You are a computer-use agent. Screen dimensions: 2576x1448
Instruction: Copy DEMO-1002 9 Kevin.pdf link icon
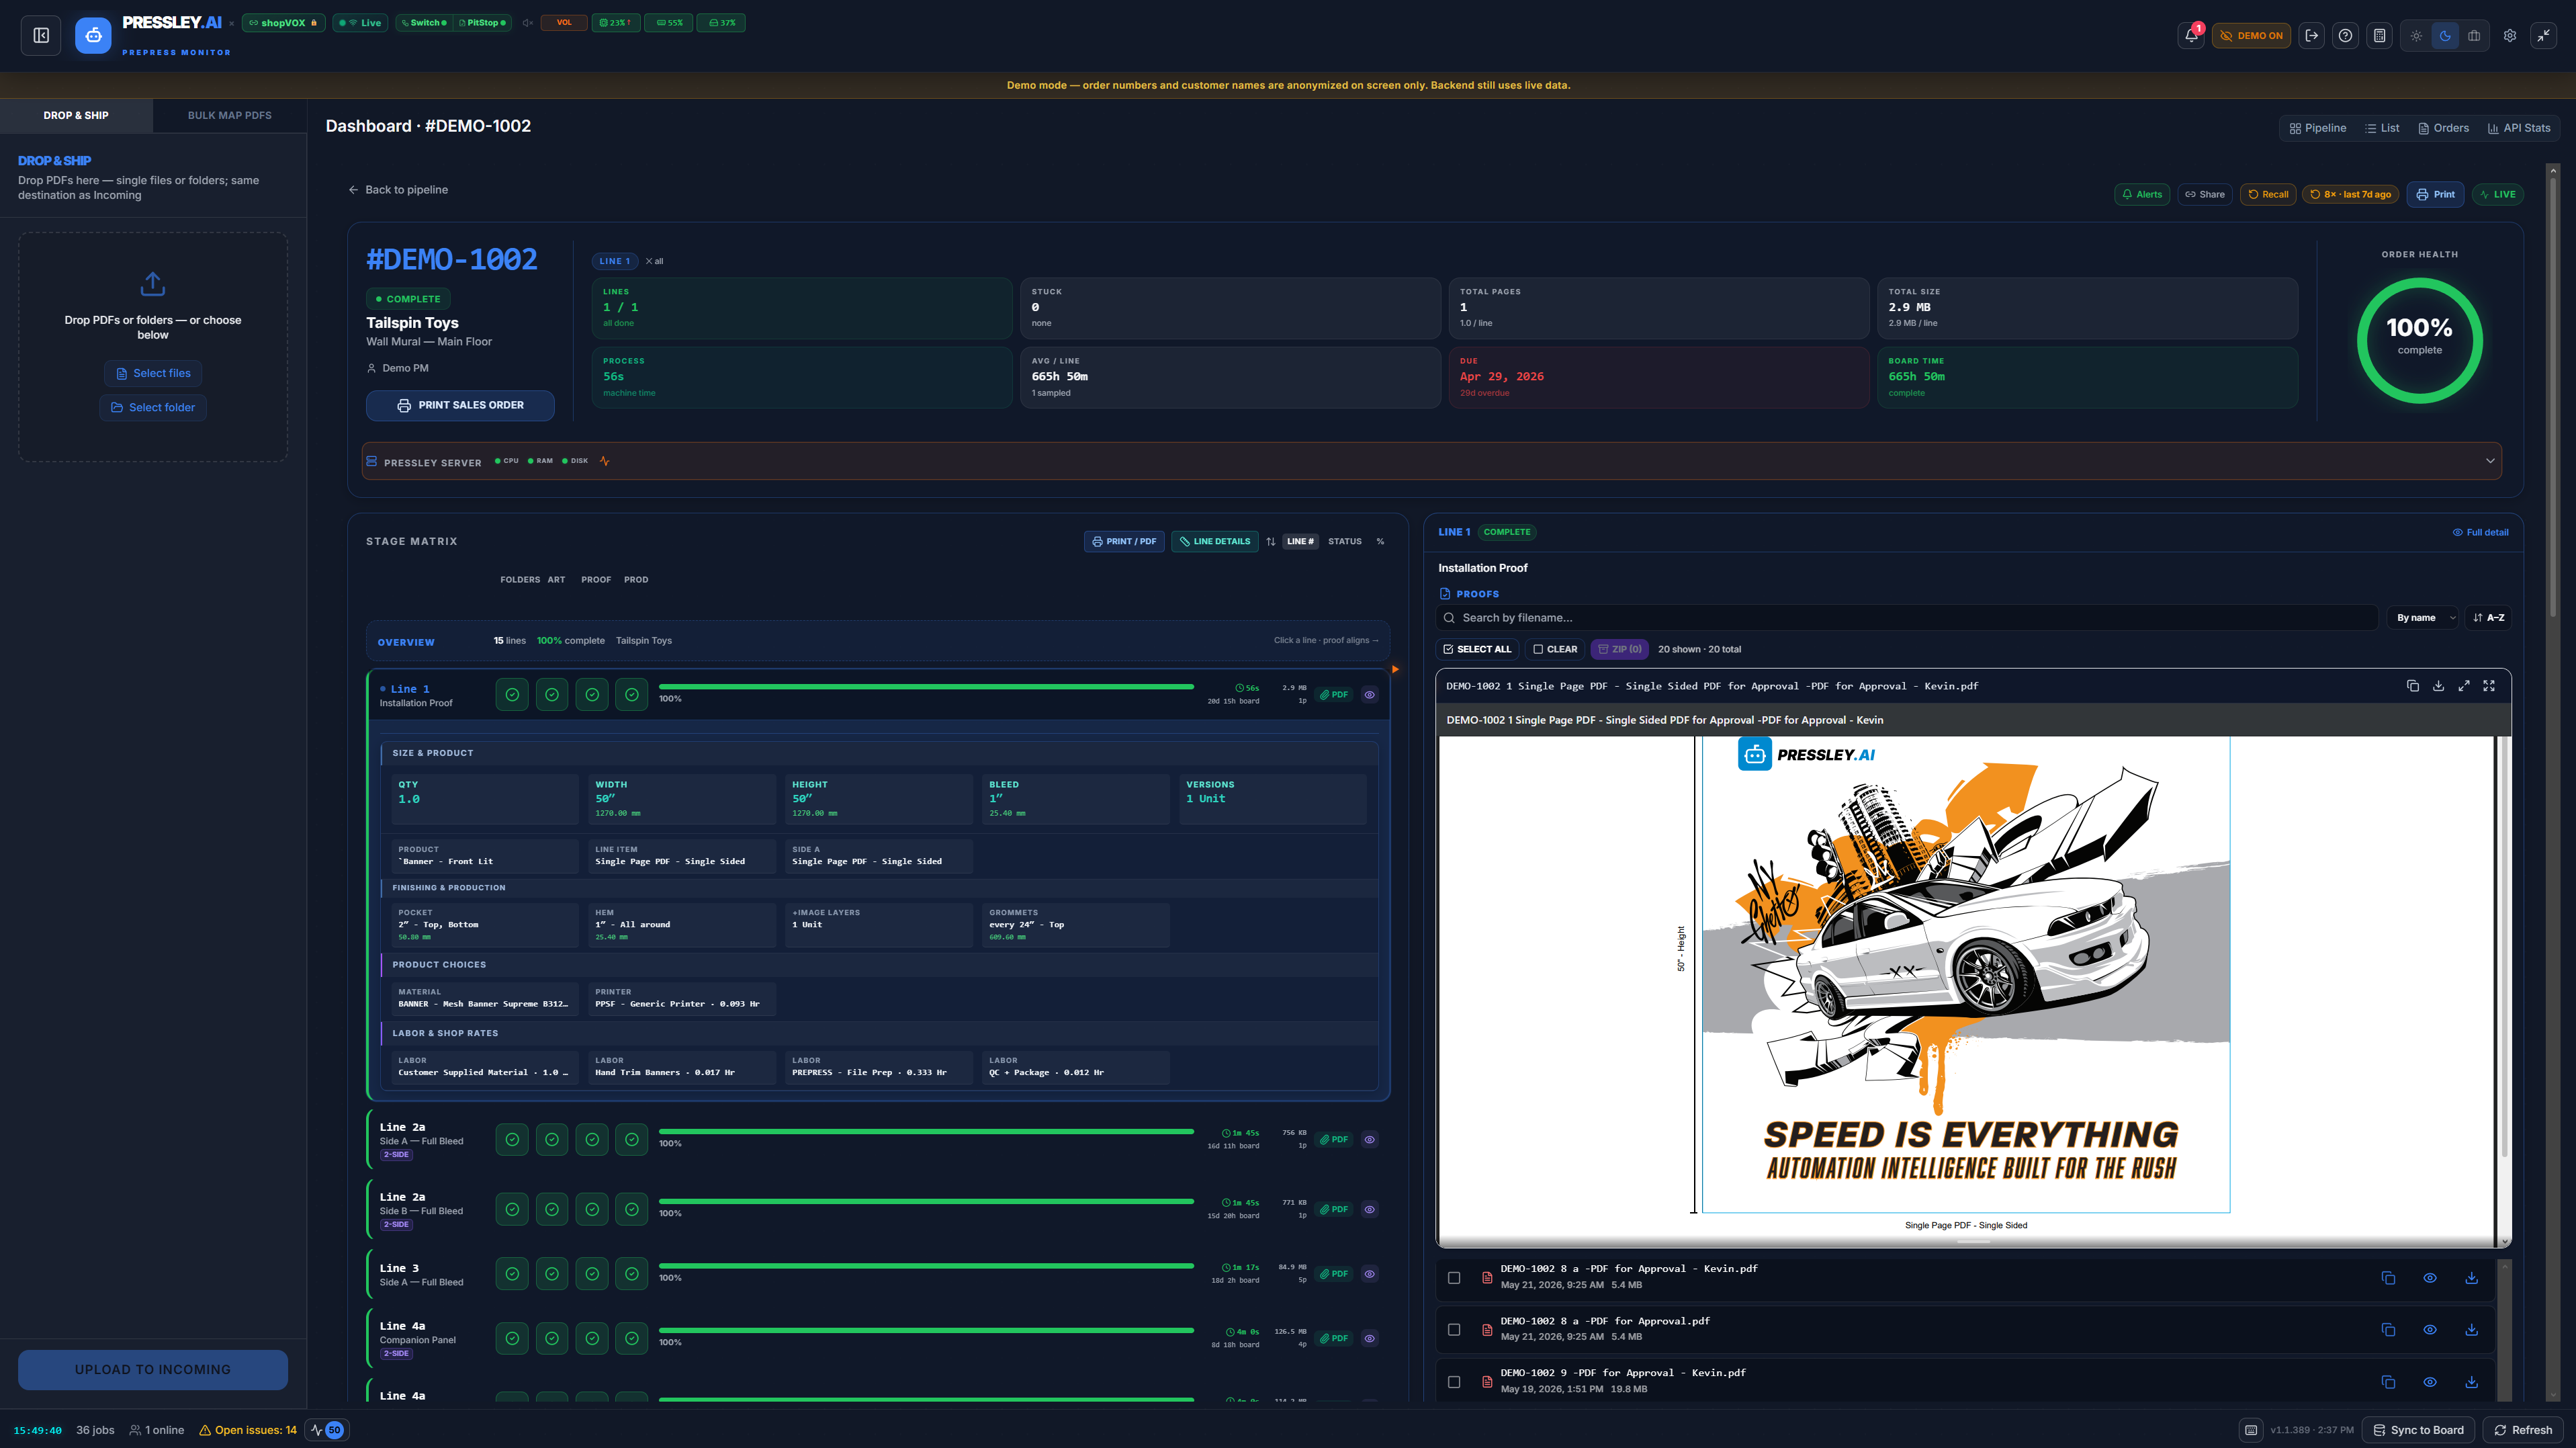(x=2388, y=1381)
